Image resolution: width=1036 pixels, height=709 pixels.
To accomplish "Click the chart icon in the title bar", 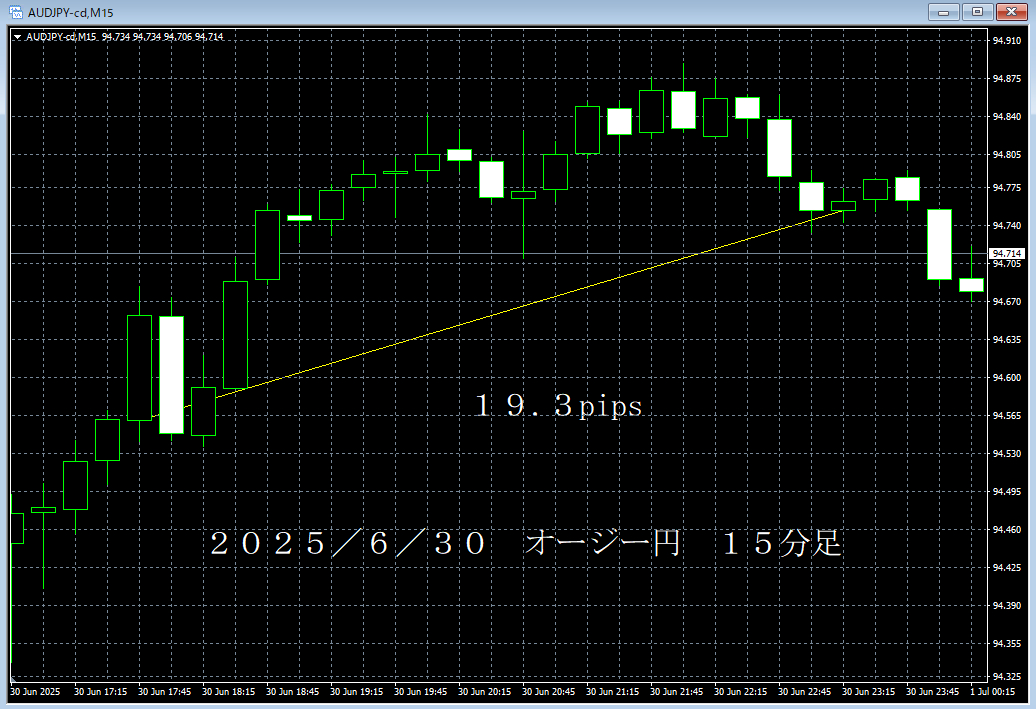I will tap(14, 12).
